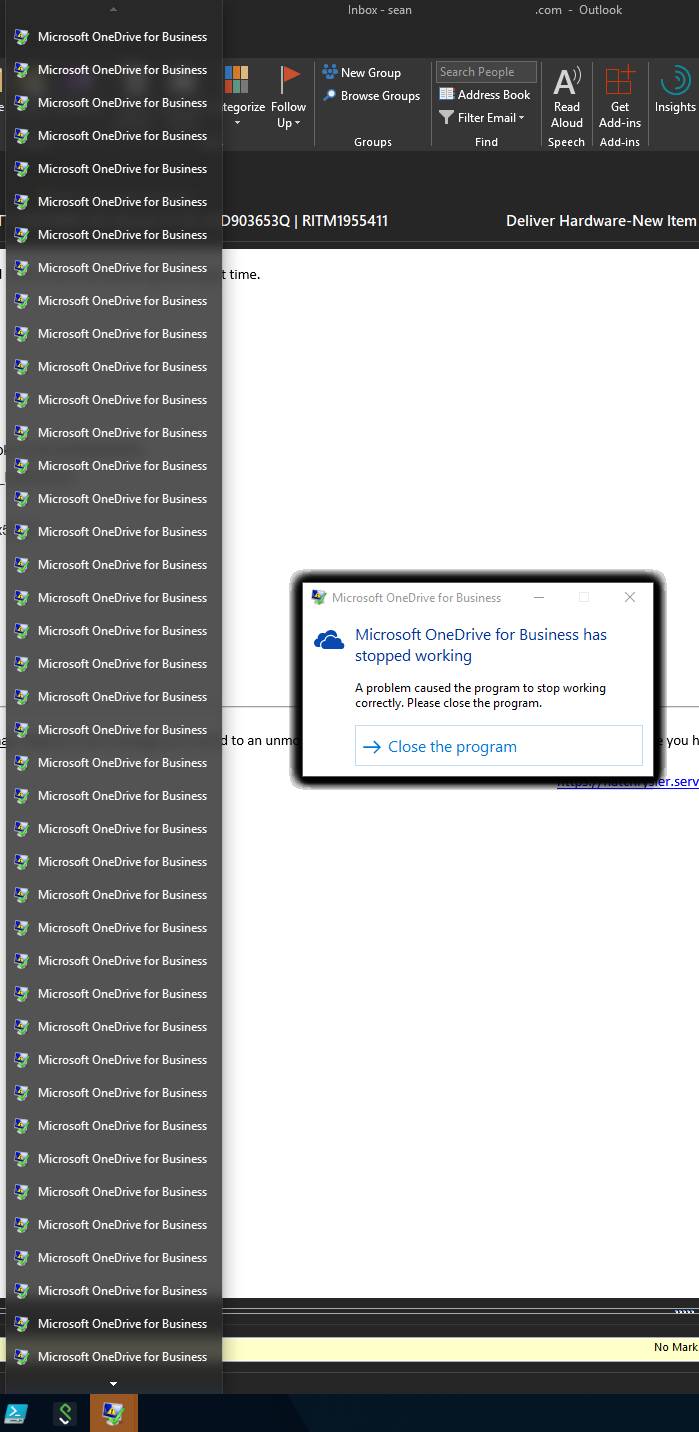Click the "No Mark" text in the yellow bar
This screenshot has height=1432, width=699.
[x=675, y=1347]
